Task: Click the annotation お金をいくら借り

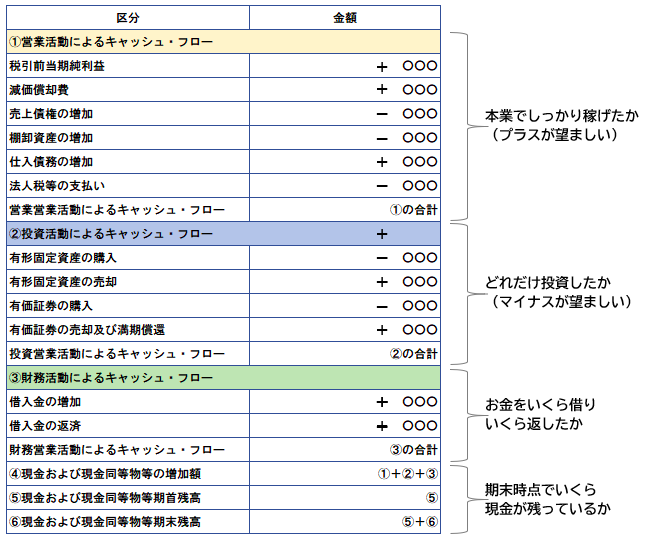Action: click(x=540, y=404)
